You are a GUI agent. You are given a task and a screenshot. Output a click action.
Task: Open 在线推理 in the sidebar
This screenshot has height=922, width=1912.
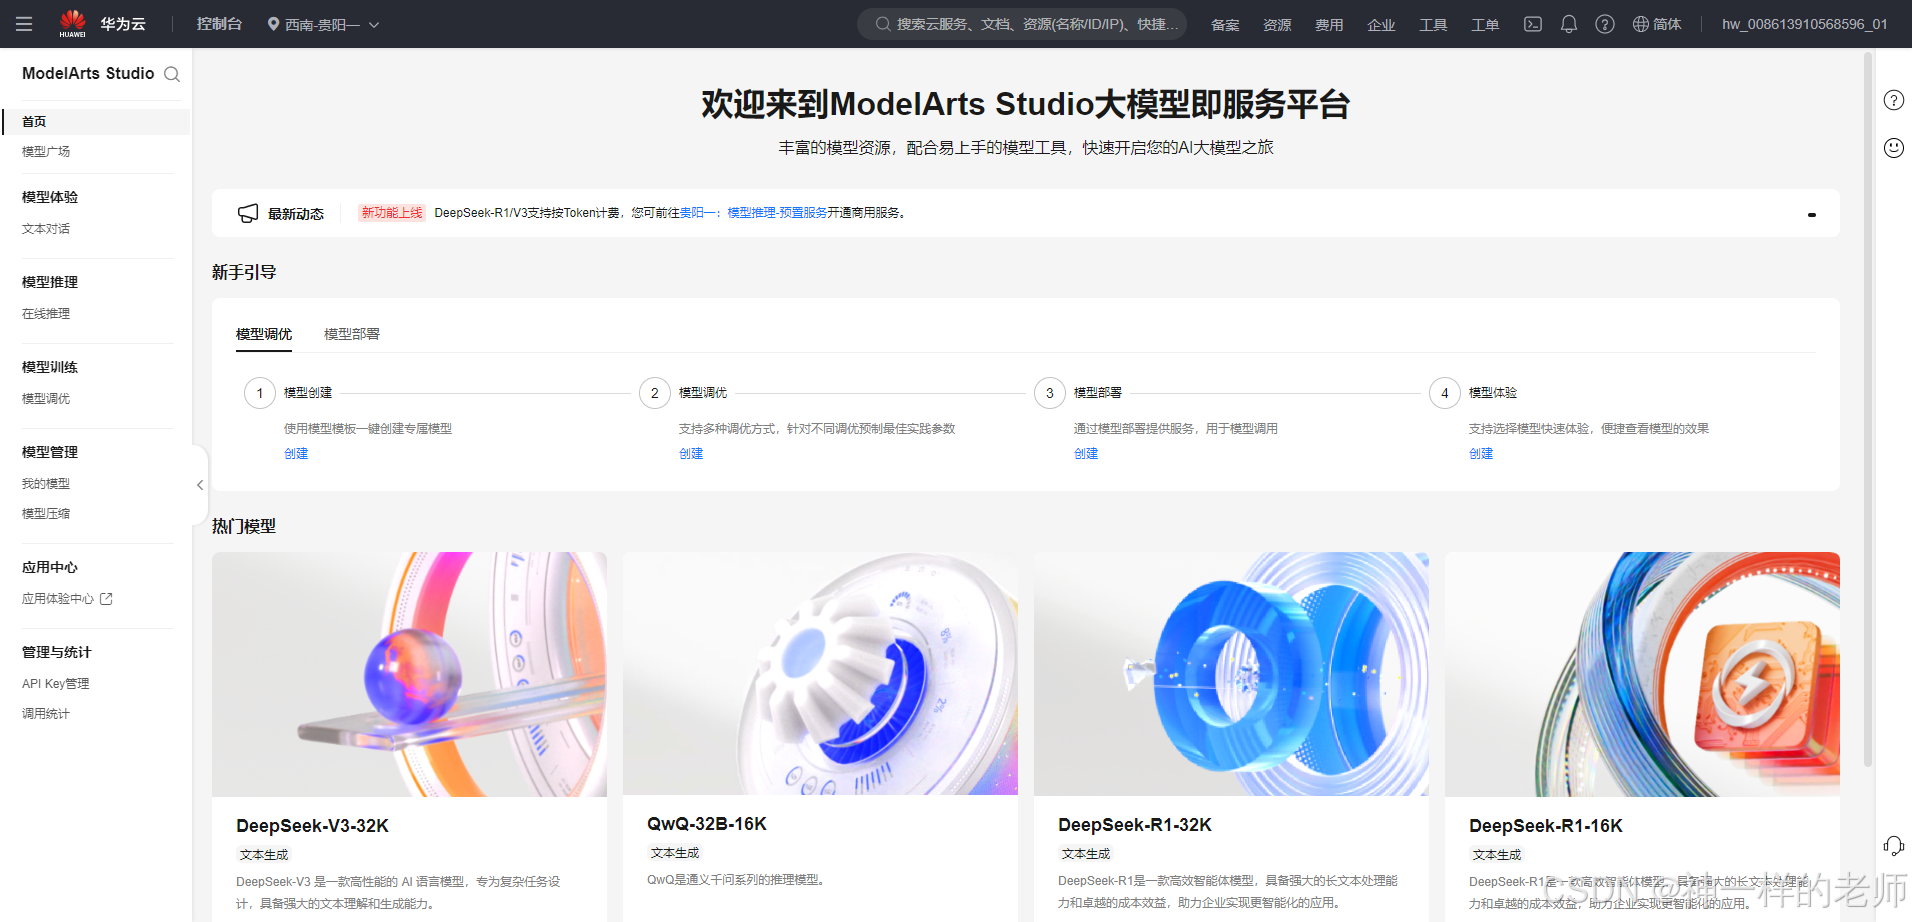[46, 314]
